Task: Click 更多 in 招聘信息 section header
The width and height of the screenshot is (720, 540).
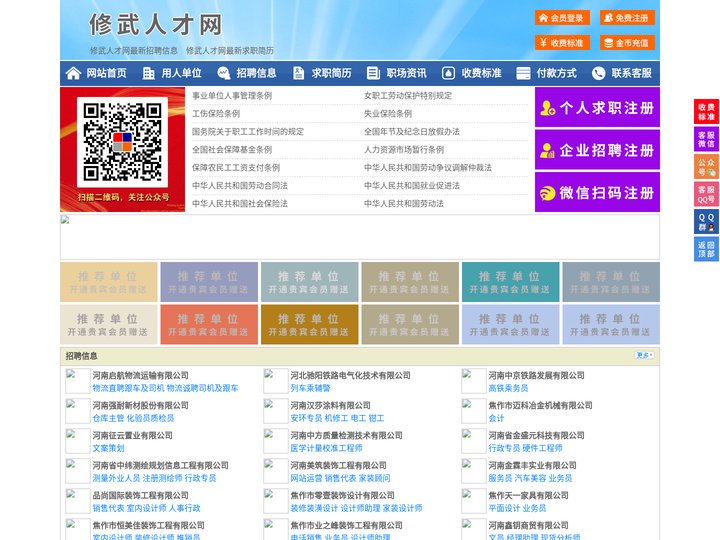Action: (644, 355)
